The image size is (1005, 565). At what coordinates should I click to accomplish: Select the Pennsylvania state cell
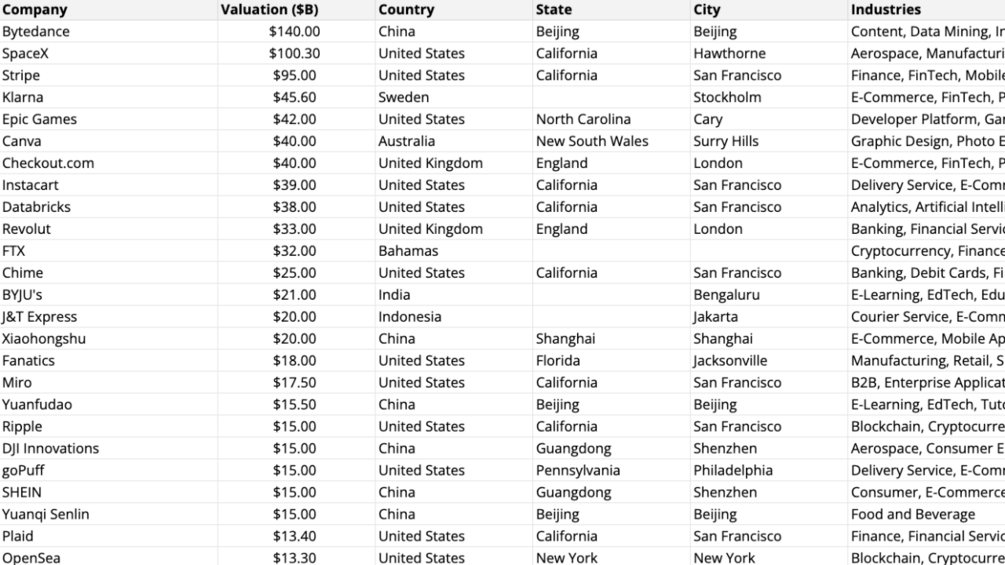pos(611,470)
